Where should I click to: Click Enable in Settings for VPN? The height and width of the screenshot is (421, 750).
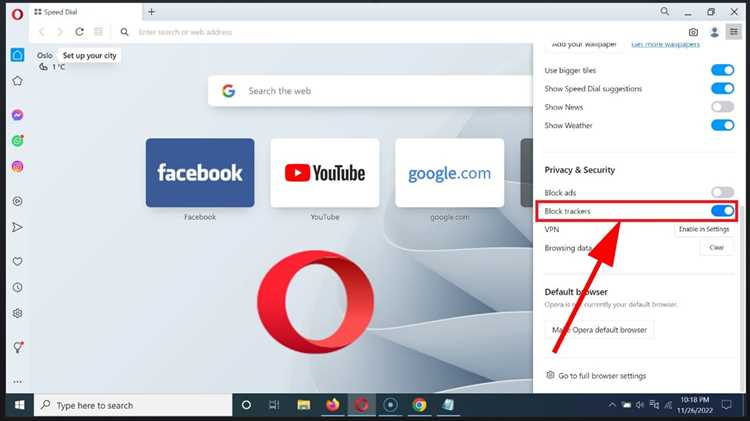pyautogui.click(x=704, y=230)
